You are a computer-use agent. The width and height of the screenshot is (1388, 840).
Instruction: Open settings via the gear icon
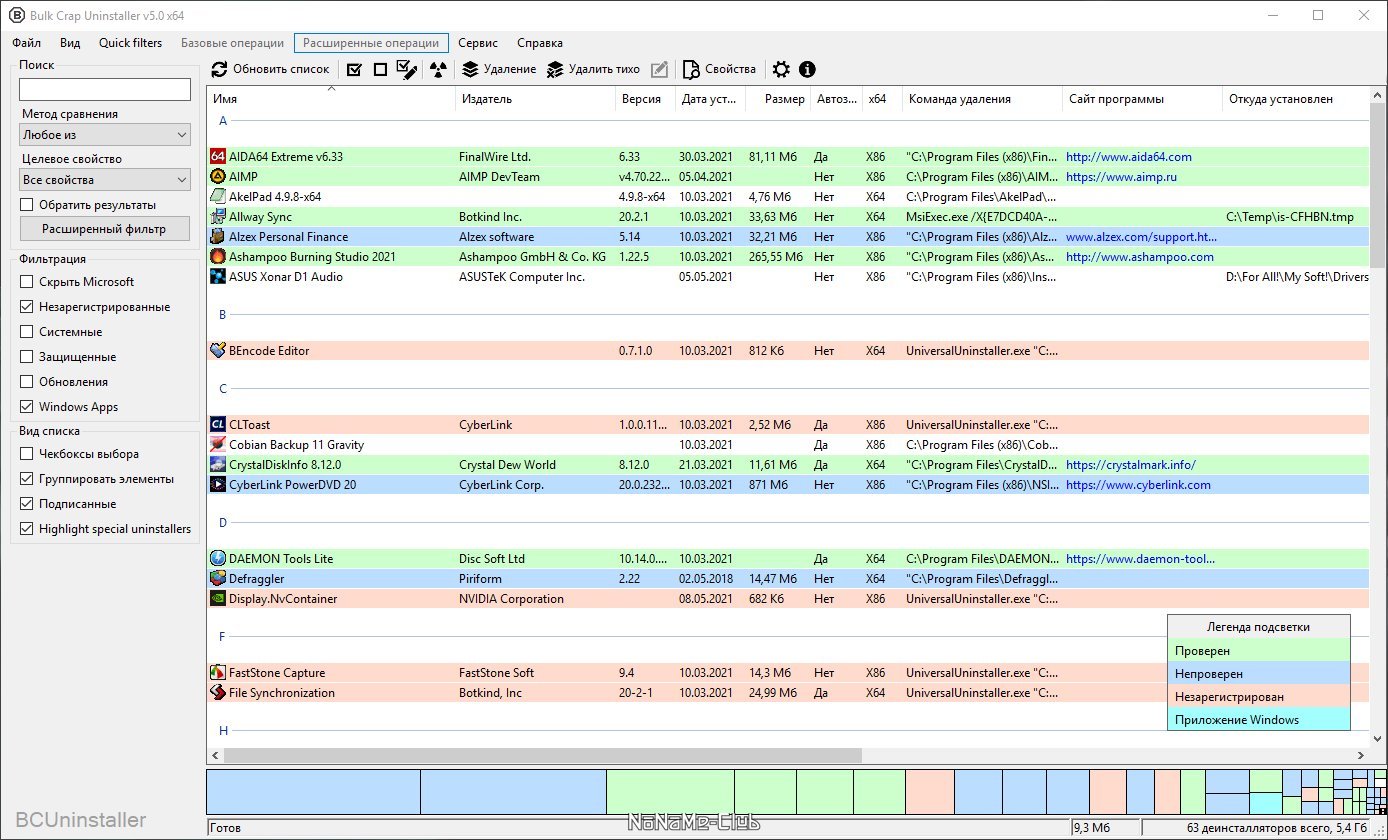pos(781,70)
